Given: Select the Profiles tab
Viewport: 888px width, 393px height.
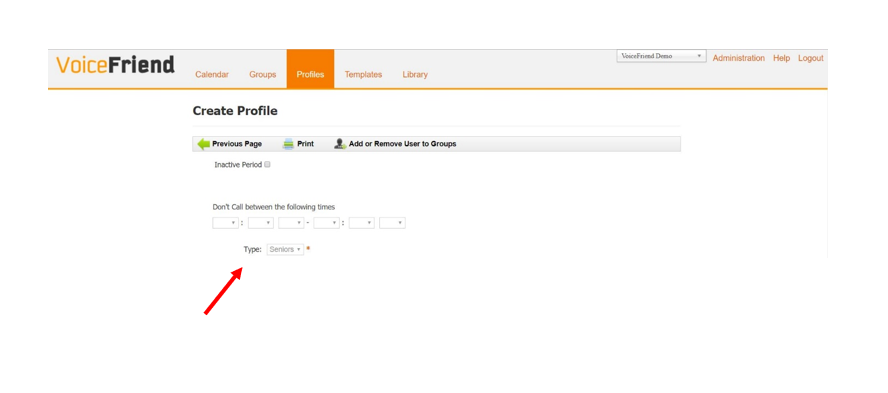Looking at the screenshot, I should click(x=310, y=69).
